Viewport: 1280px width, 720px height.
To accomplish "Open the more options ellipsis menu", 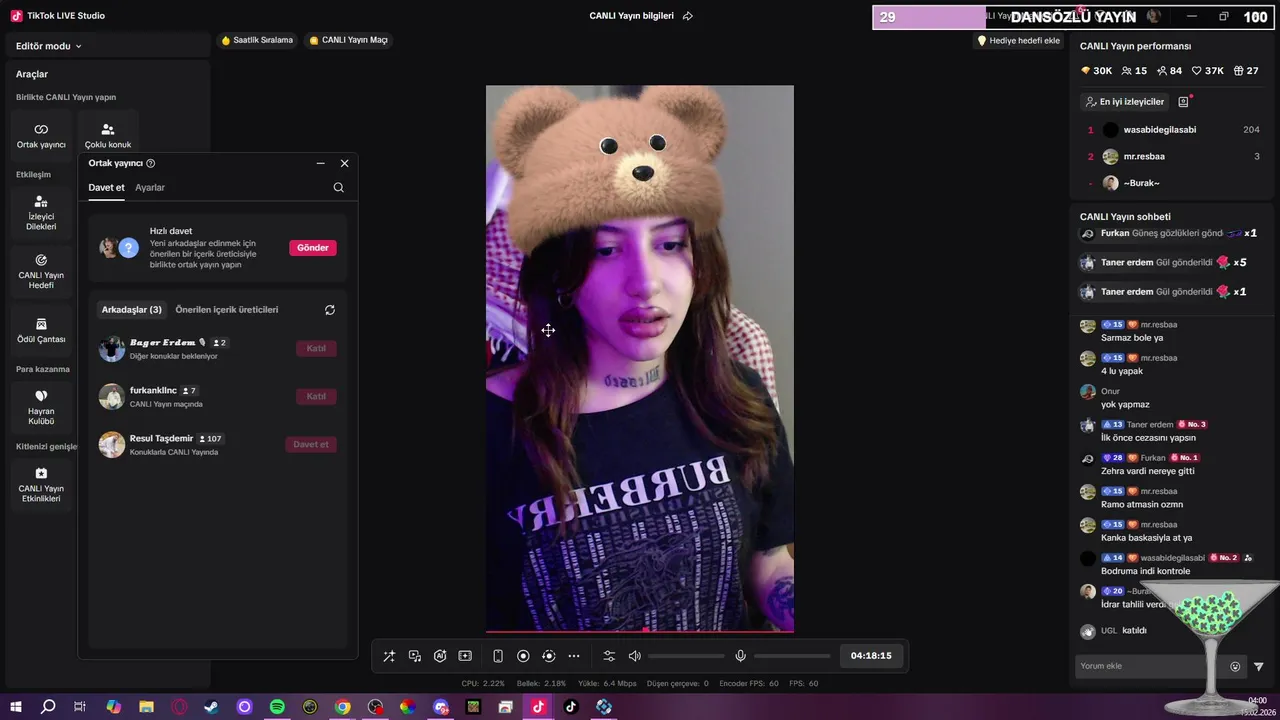I will point(574,656).
